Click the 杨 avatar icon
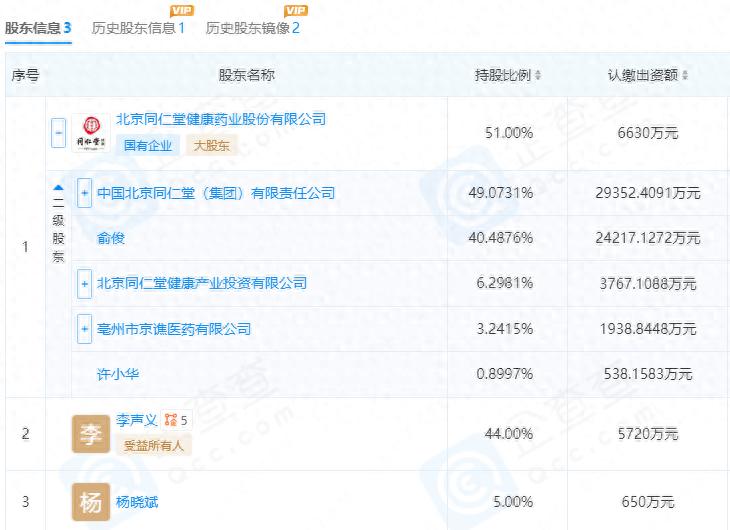The image size is (730, 530). click(x=91, y=502)
